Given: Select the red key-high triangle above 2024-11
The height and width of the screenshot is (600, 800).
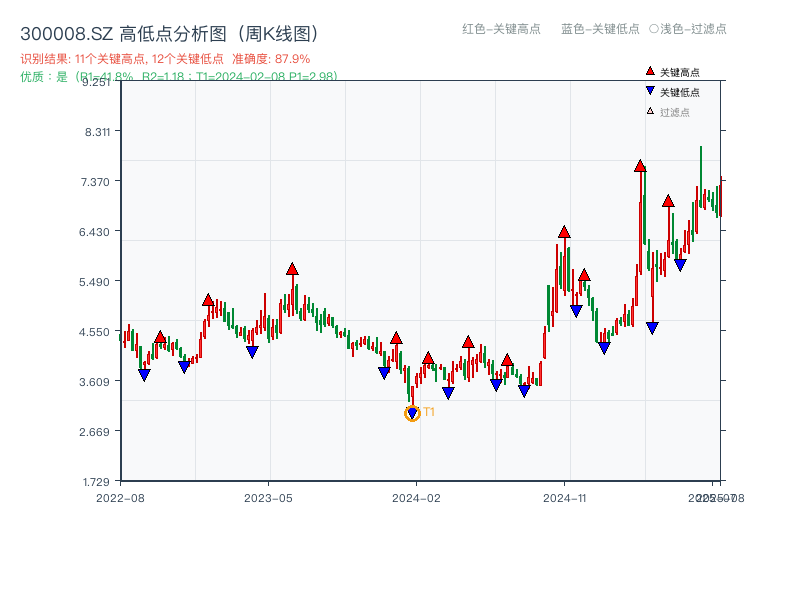Looking at the screenshot, I should pyautogui.click(x=564, y=232).
